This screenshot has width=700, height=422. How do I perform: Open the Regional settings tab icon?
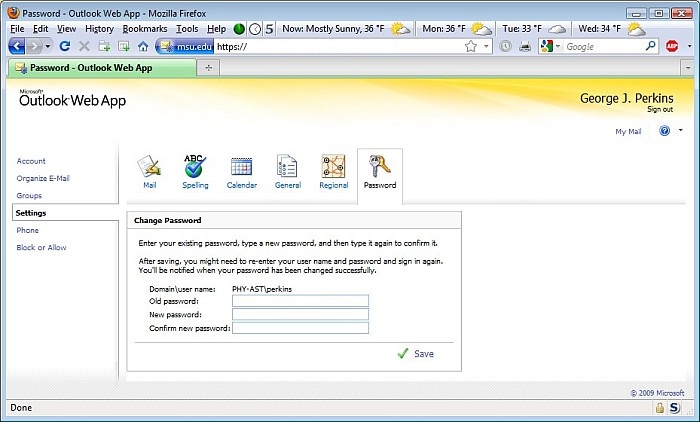333,171
